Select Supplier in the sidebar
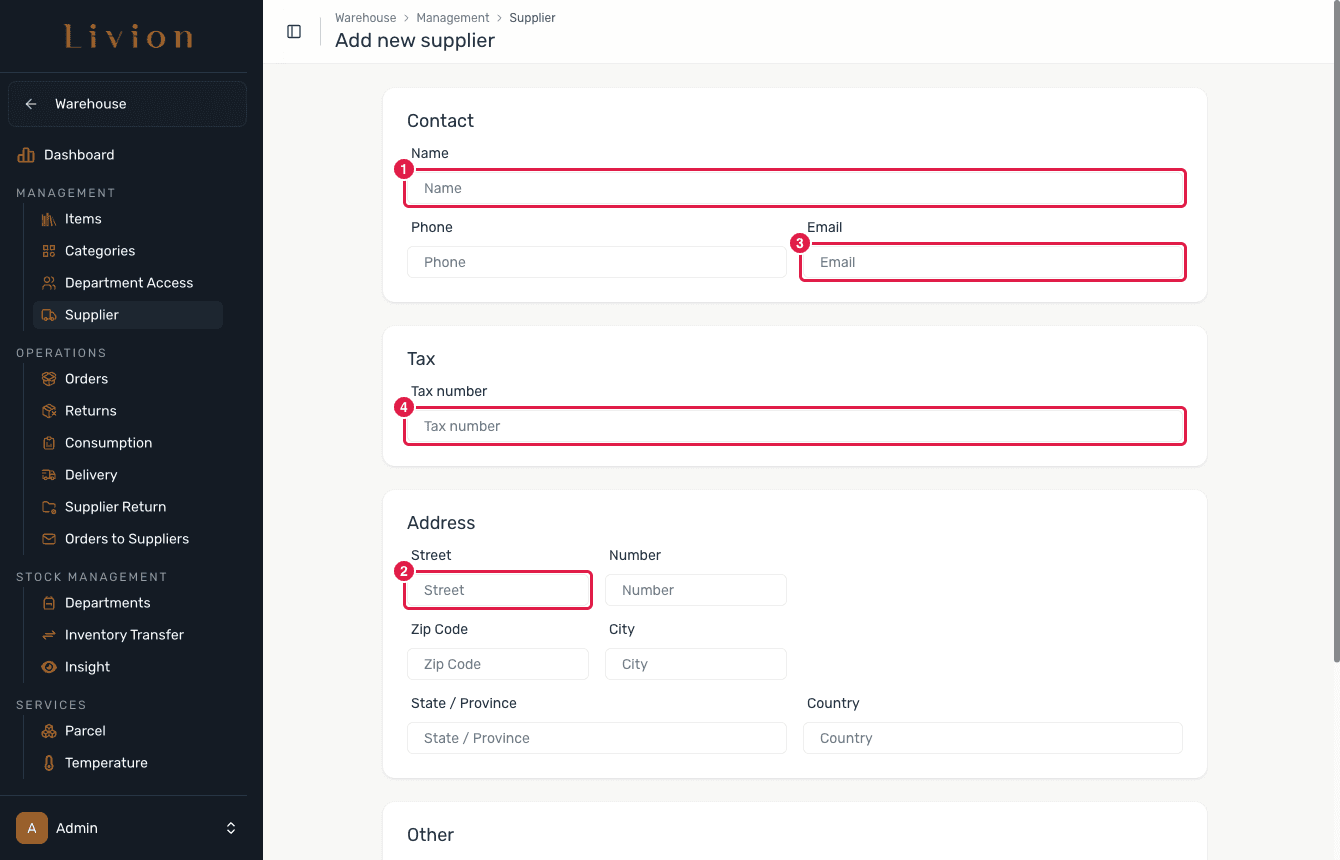The height and width of the screenshot is (860, 1340). pos(128,315)
